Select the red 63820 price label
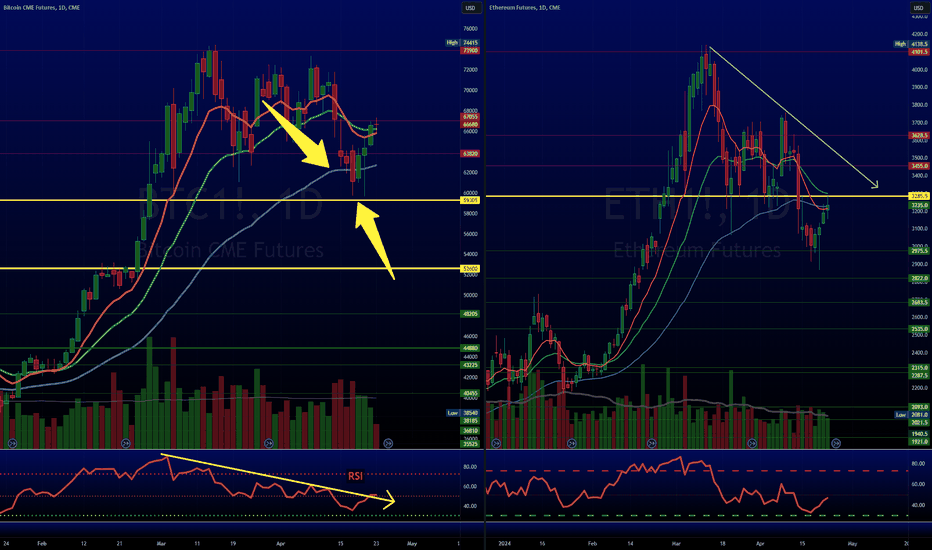 470,153
